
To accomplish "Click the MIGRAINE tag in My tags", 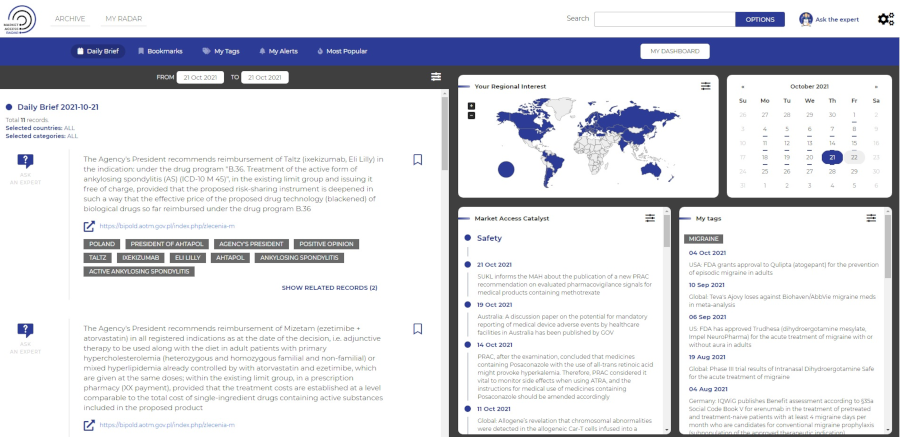I will [x=704, y=238].
